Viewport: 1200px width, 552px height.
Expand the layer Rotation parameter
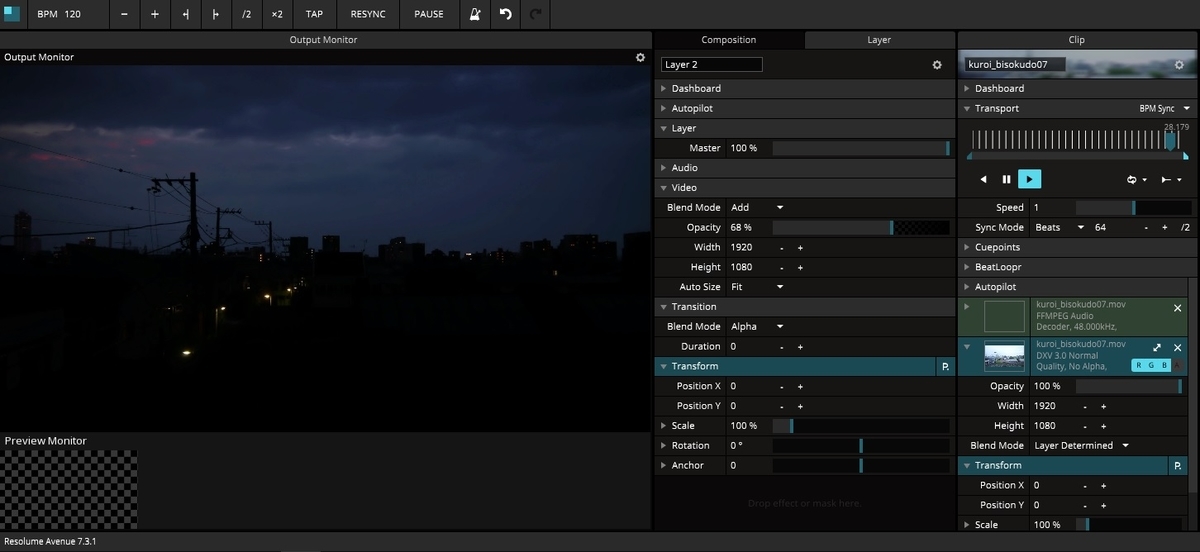663,446
